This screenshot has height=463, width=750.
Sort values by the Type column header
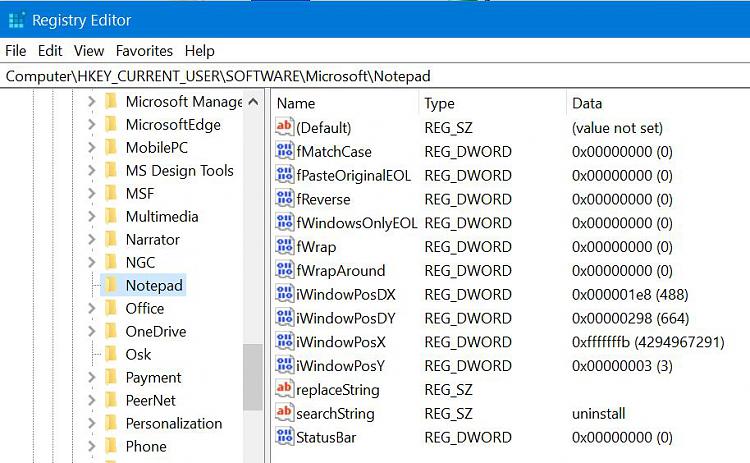point(492,103)
